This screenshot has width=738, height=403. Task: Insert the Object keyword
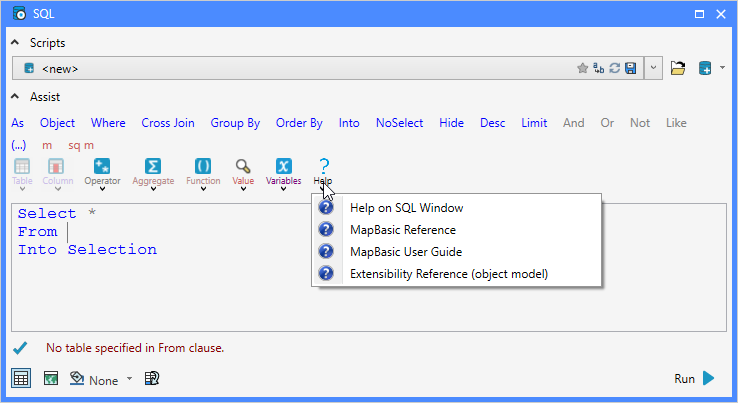(x=57, y=123)
